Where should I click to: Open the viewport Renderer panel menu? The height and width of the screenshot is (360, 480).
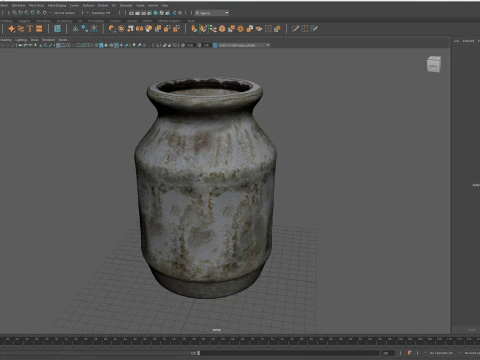(x=48, y=40)
